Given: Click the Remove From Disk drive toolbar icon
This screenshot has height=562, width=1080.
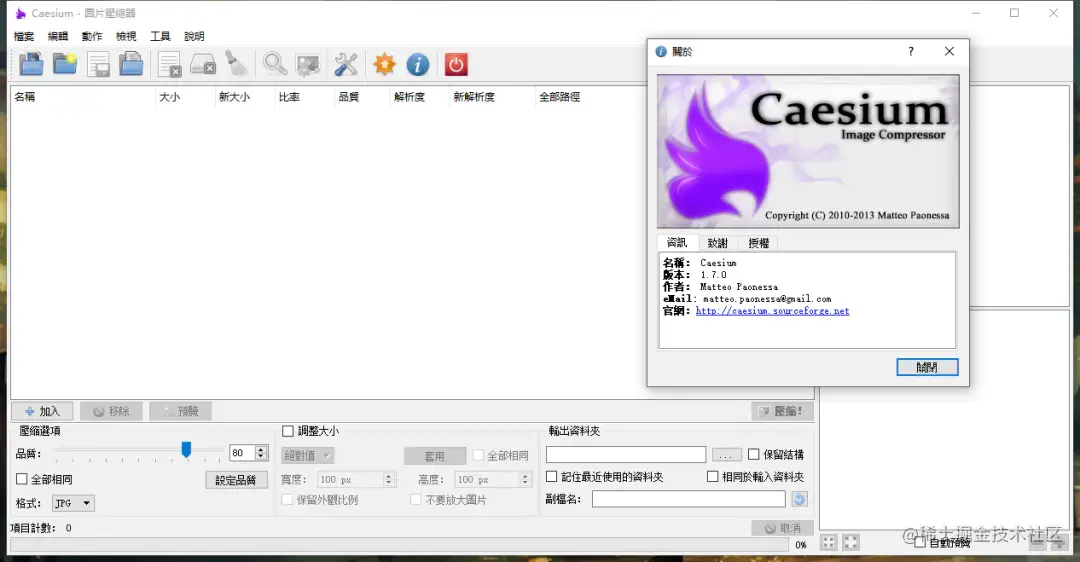Looking at the screenshot, I should pos(203,64).
